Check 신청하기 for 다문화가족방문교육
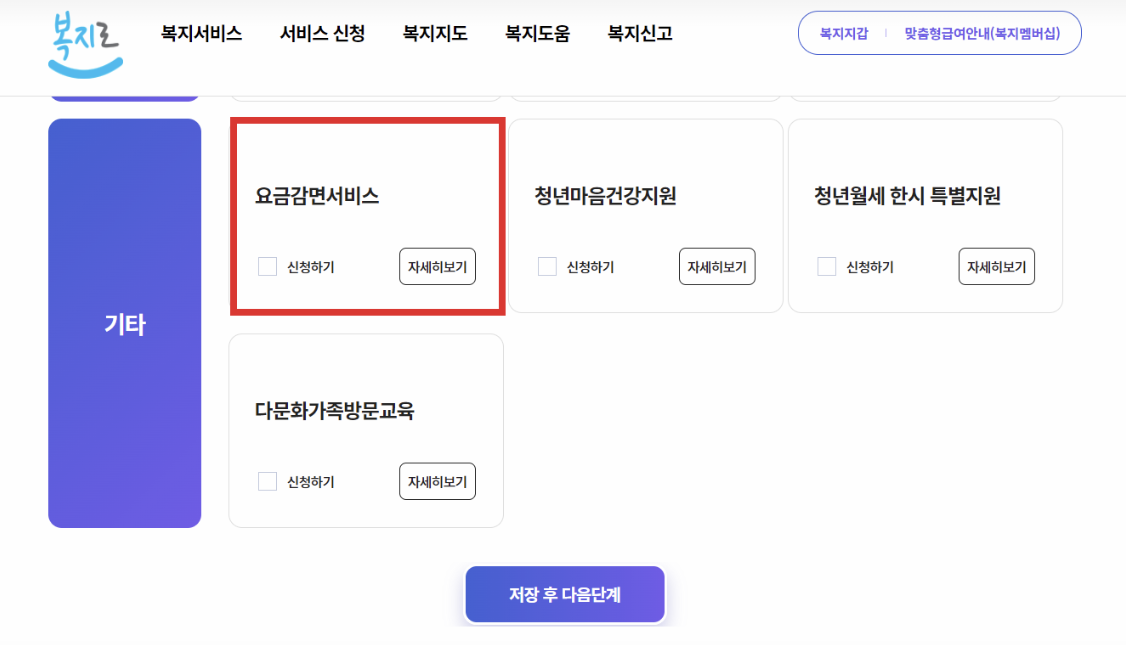This screenshot has height=645, width=1126. (x=267, y=481)
